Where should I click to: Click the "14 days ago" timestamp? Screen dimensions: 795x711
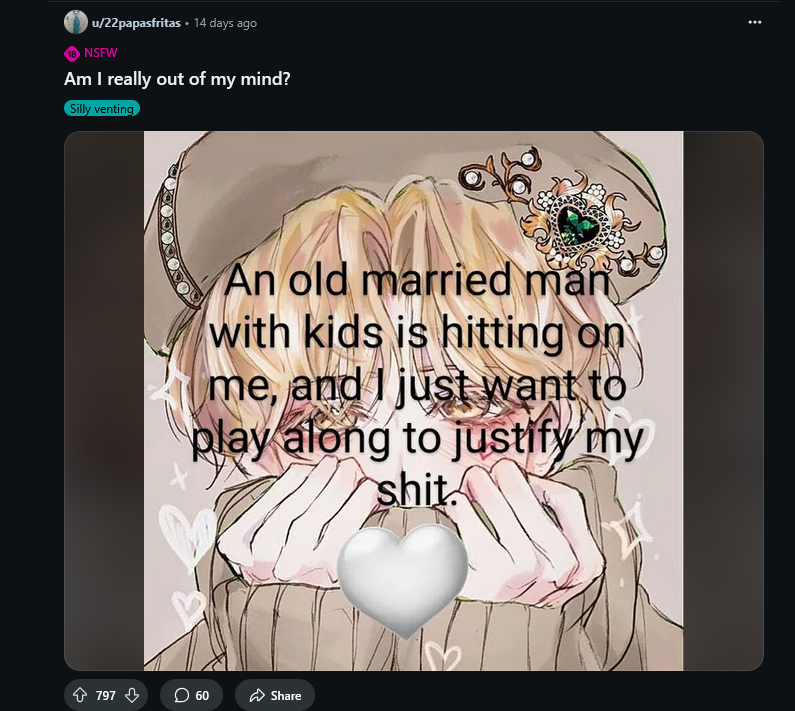click(225, 22)
